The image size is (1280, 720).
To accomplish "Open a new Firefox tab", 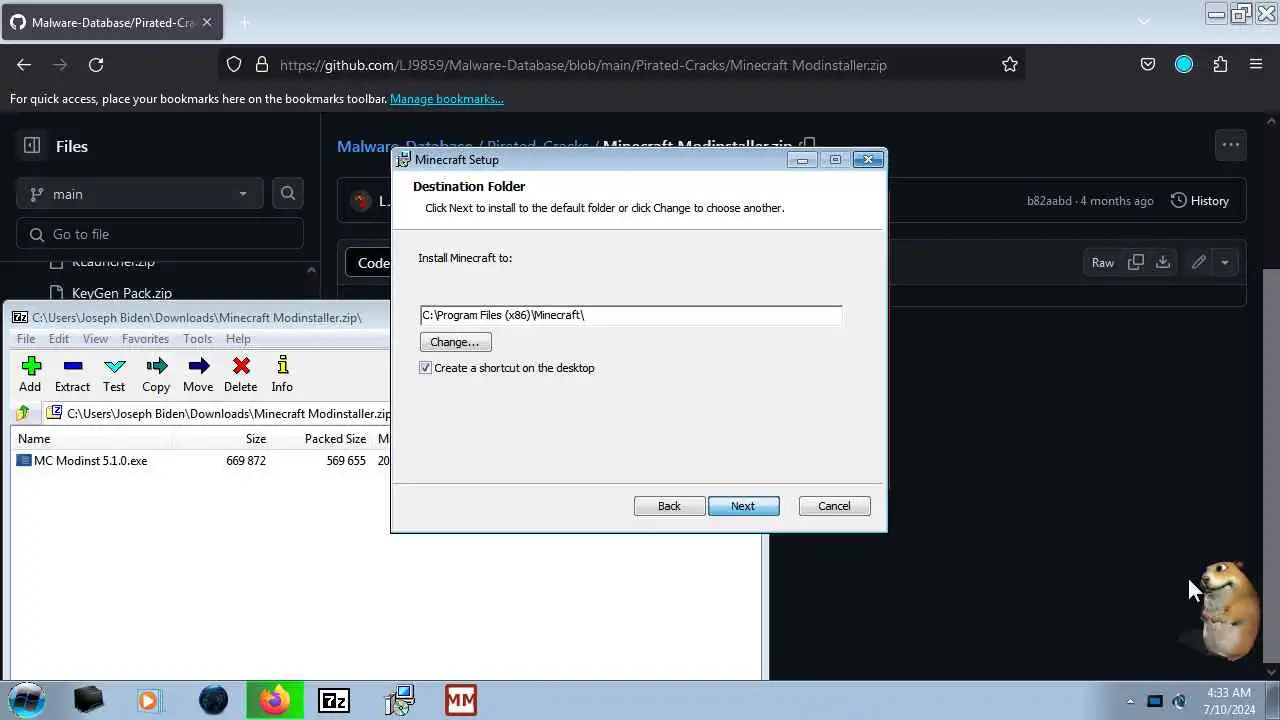I will (245, 22).
